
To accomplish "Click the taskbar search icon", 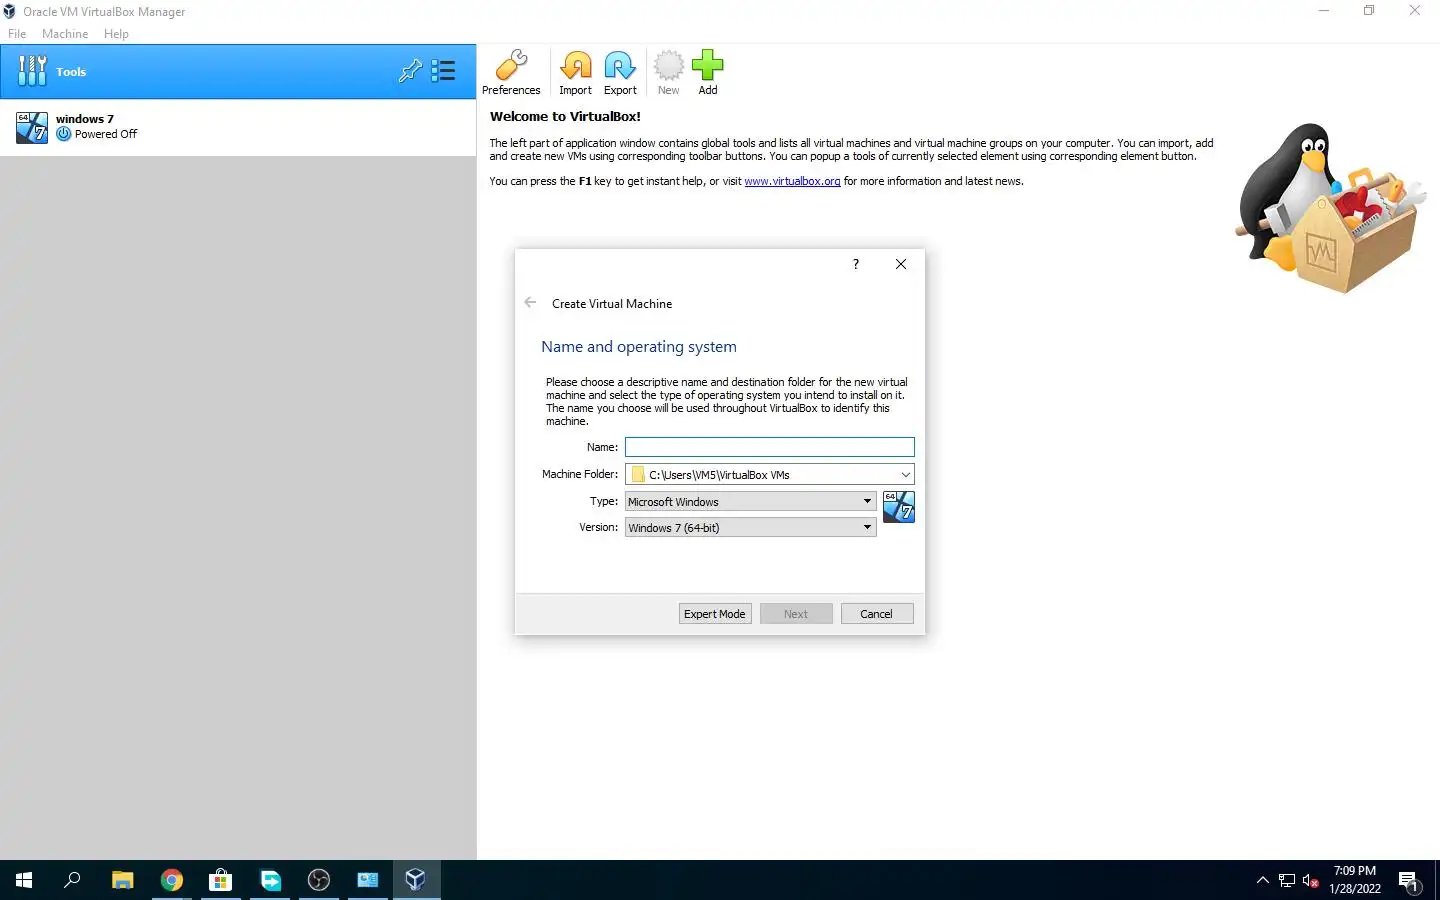I will pyautogui.click(x=72, y=880).
